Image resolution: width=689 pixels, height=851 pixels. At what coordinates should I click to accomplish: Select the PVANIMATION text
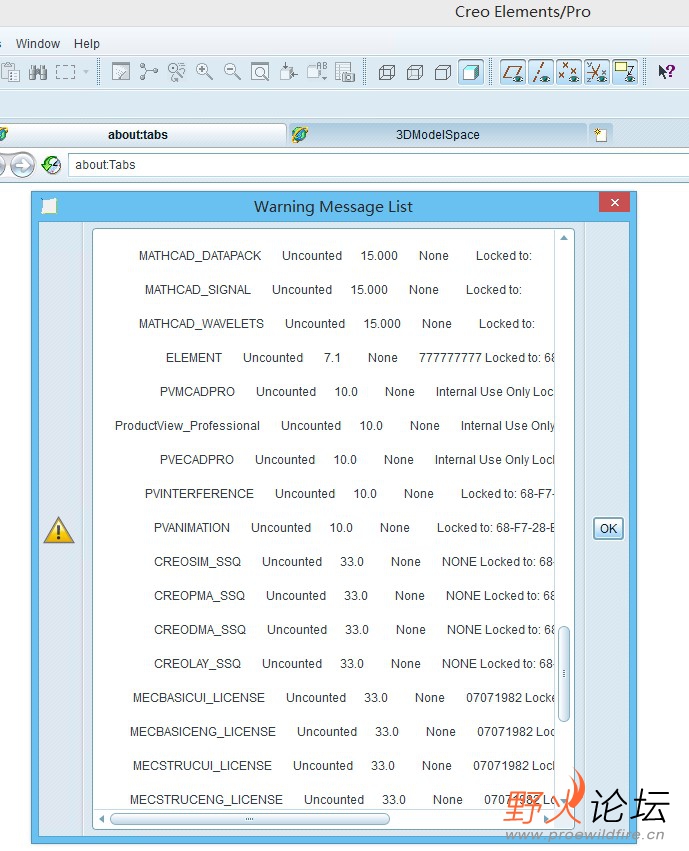tap(192, 528)
